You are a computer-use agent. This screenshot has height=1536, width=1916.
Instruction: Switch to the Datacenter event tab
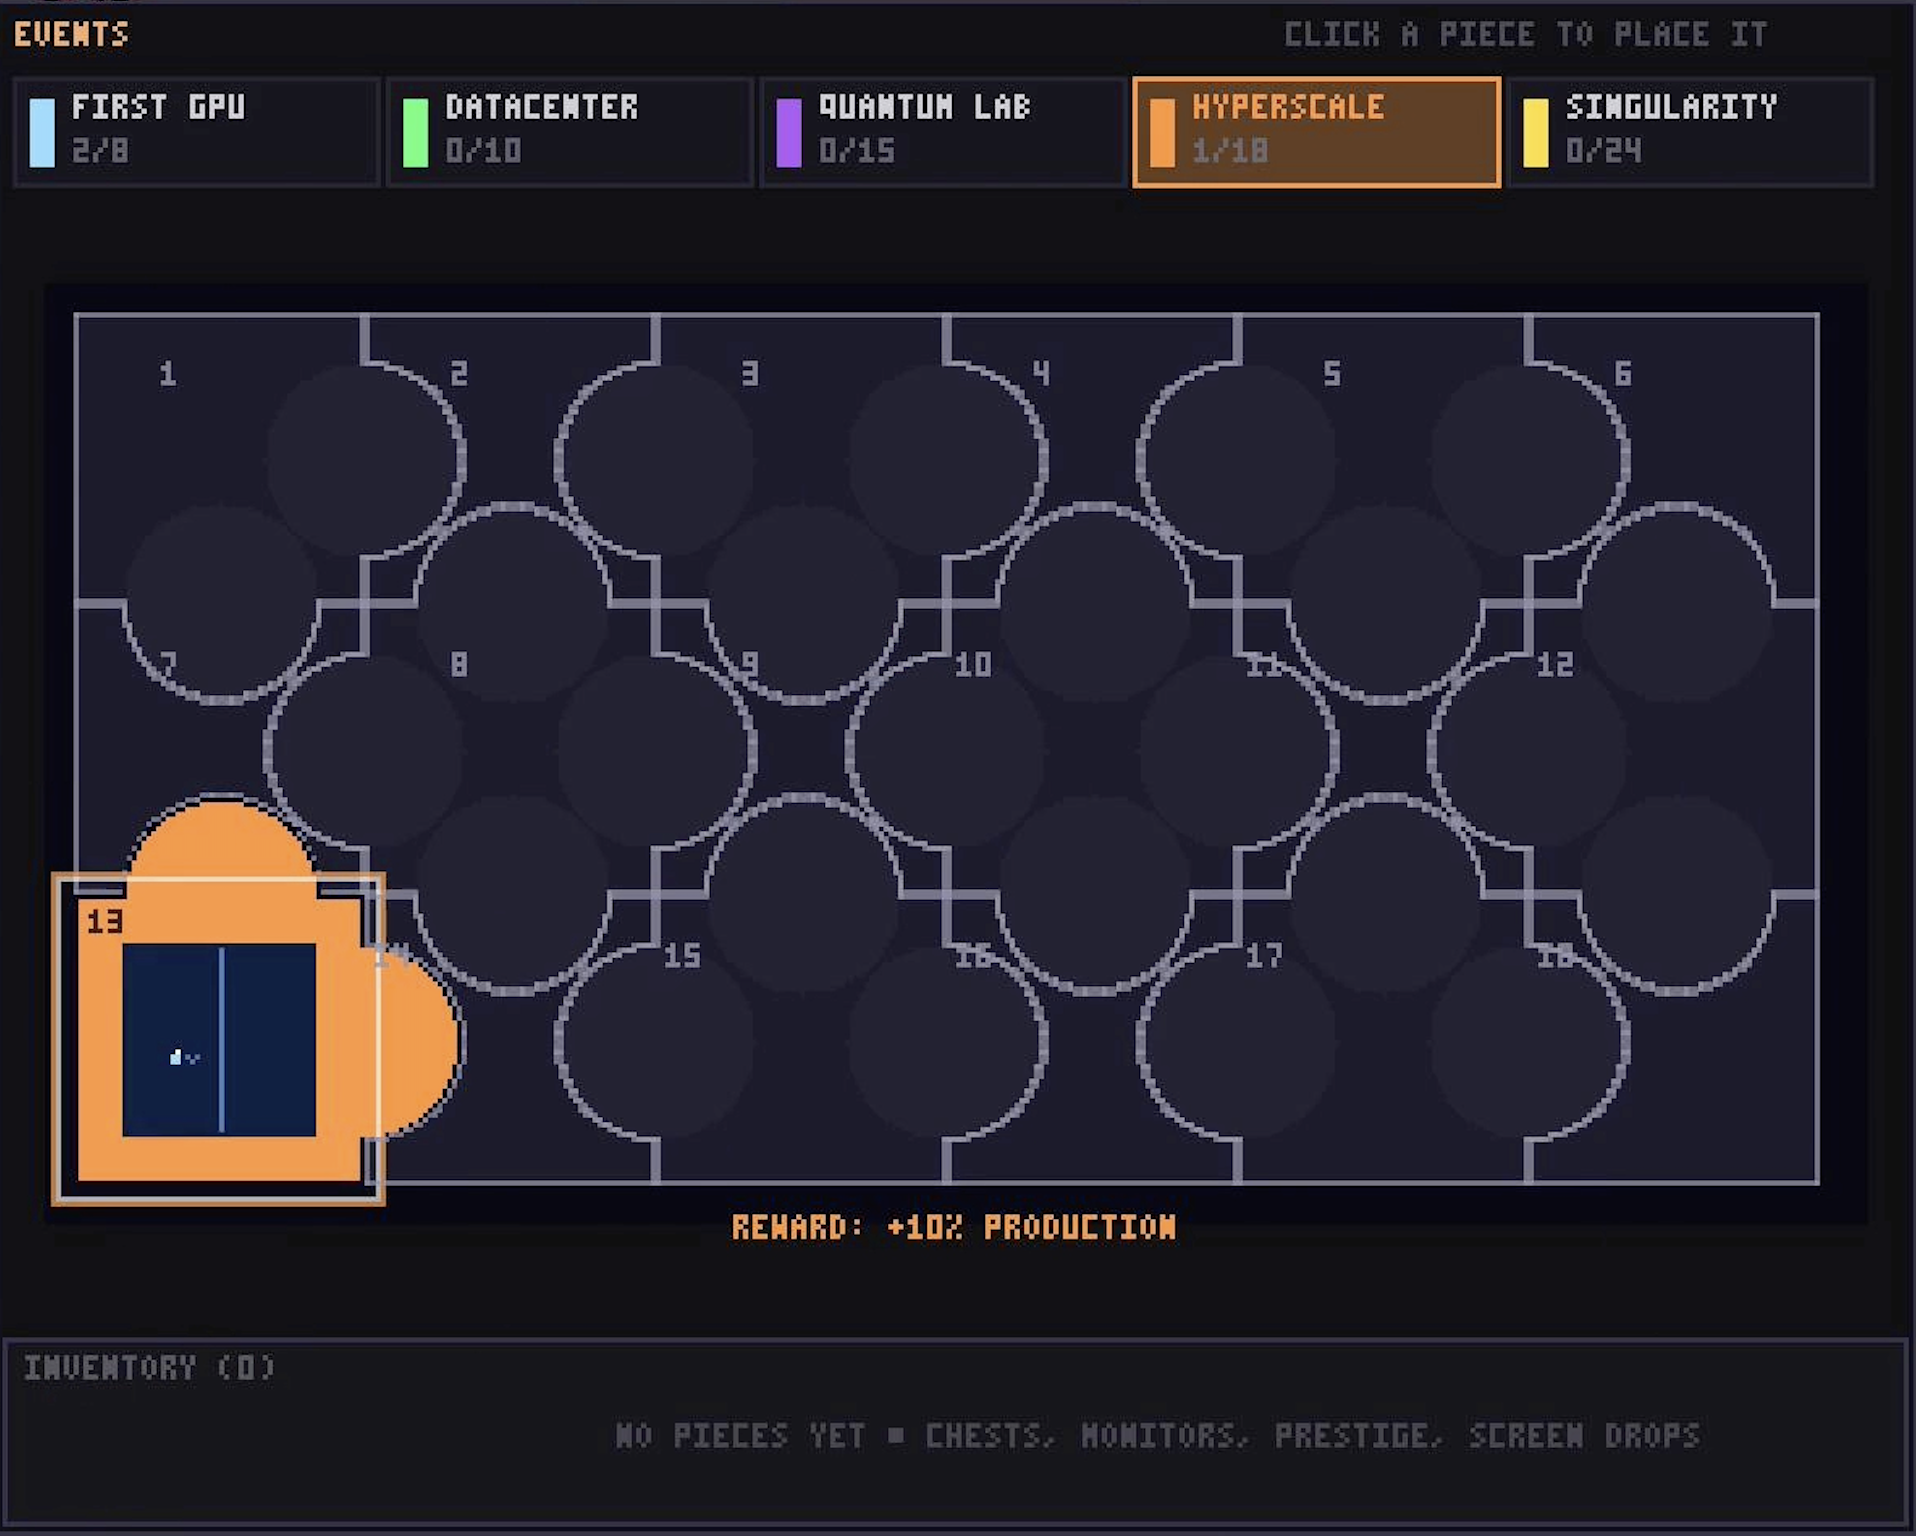tap(570, 131)
